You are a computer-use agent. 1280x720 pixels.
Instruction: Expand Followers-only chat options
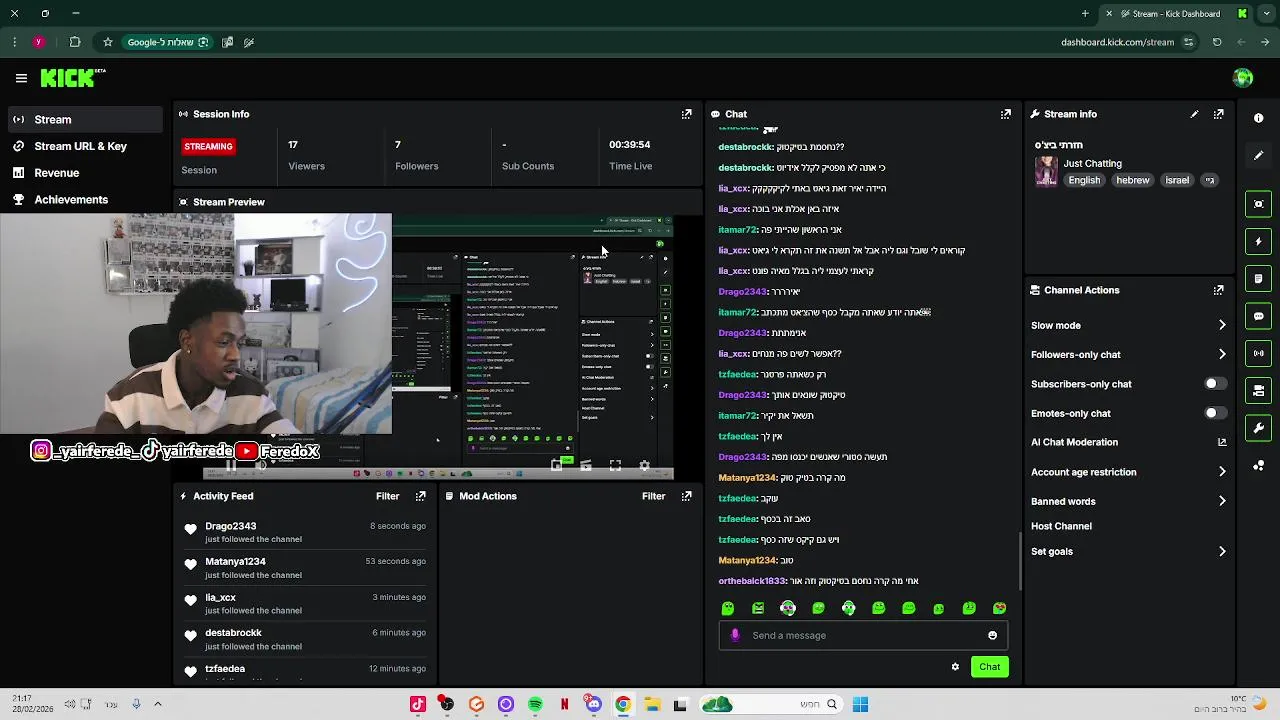1222,354
